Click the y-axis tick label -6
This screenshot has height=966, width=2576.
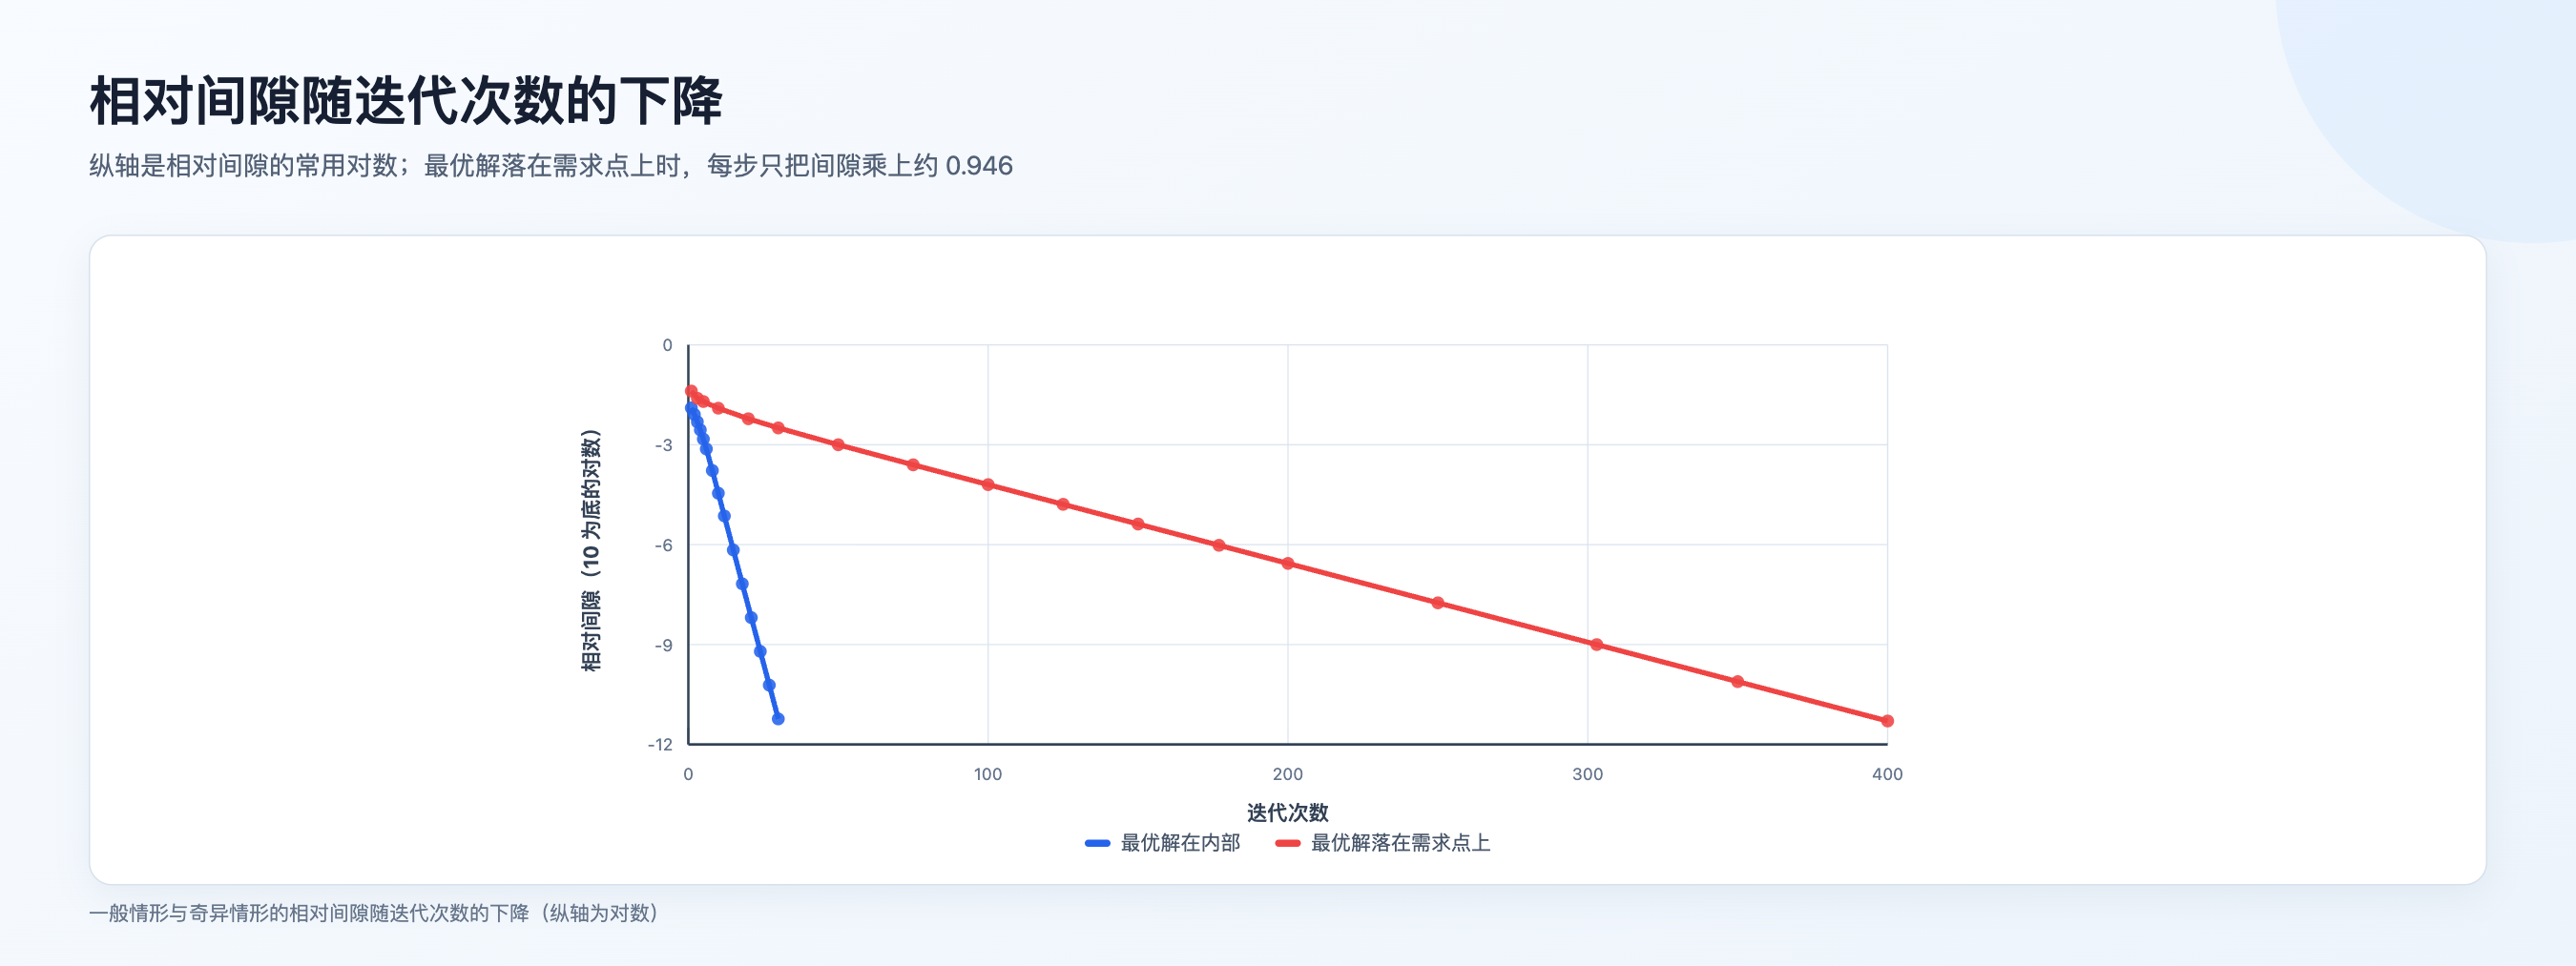point(664,545)
